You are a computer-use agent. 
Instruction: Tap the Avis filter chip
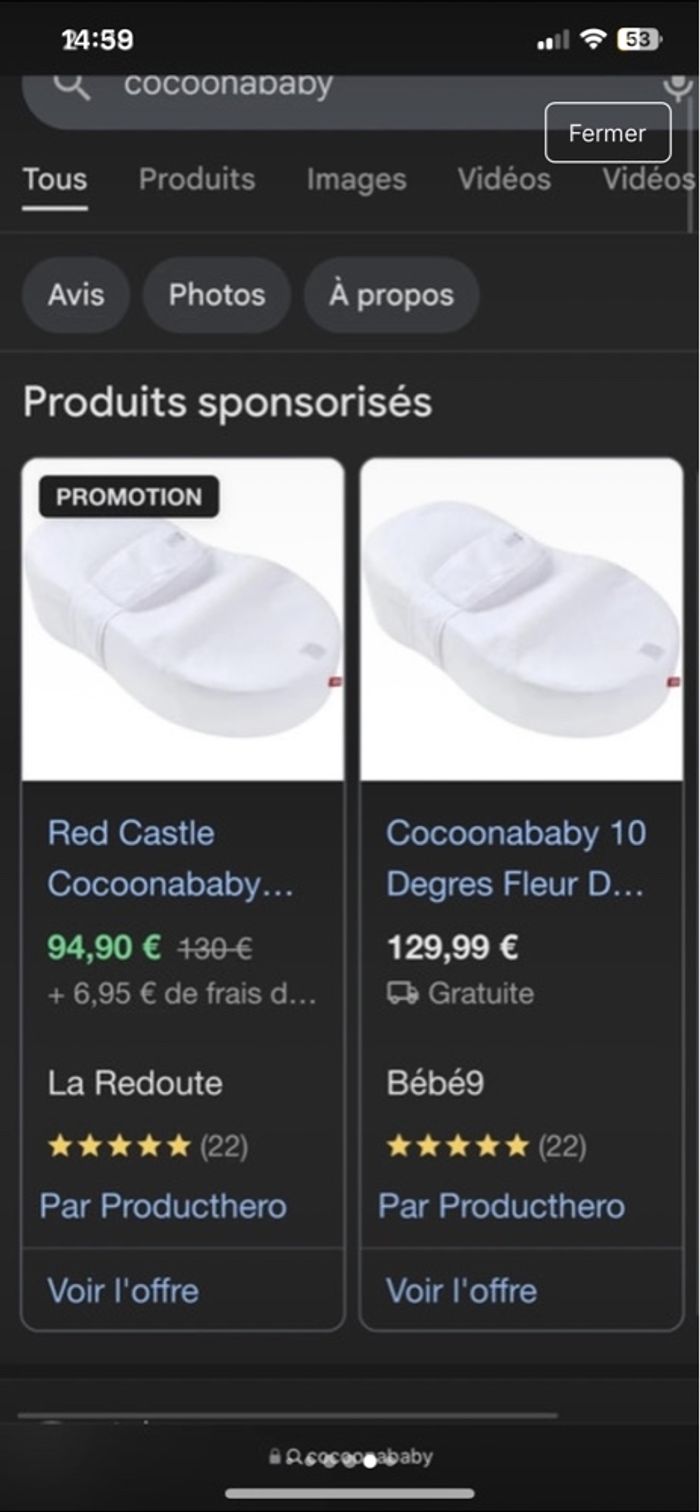(76, 295)
